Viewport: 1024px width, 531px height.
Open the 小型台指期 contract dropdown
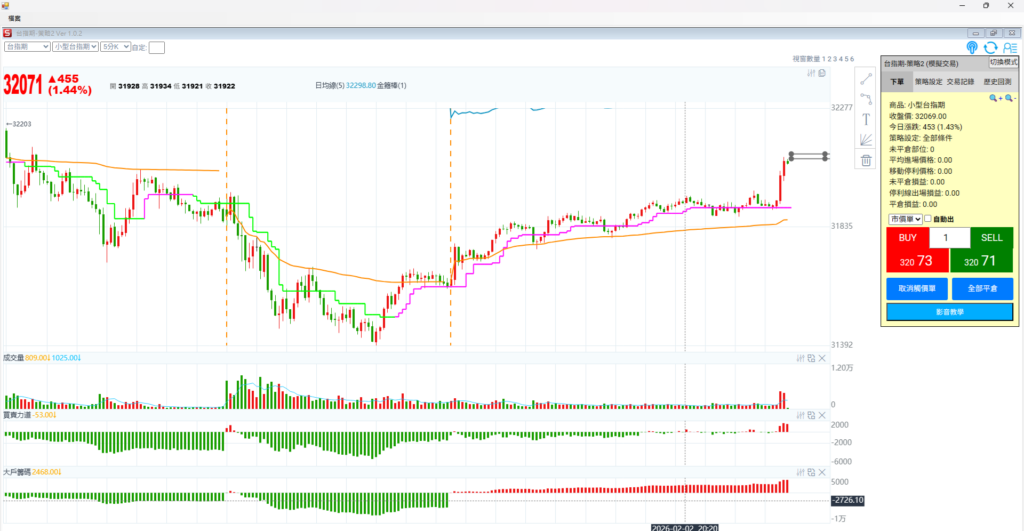coord(75,46)
